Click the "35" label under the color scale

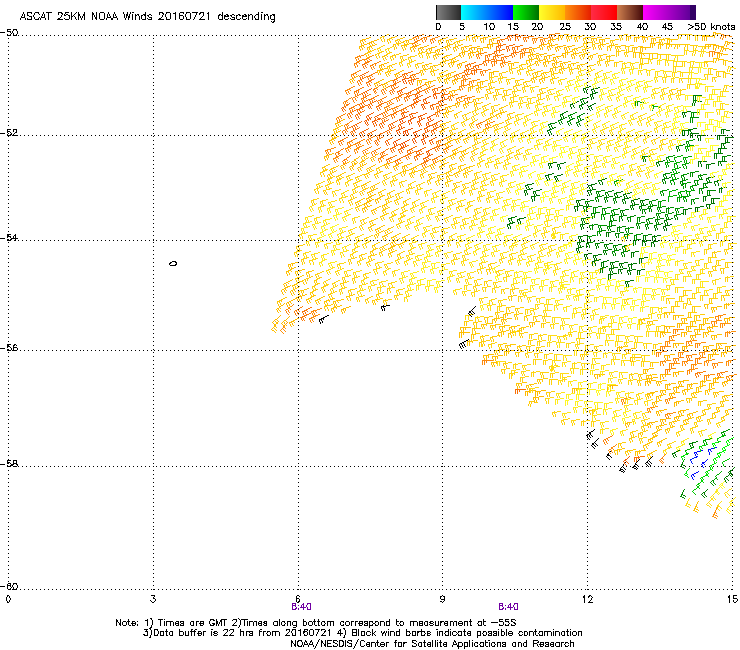click(616, 27)
